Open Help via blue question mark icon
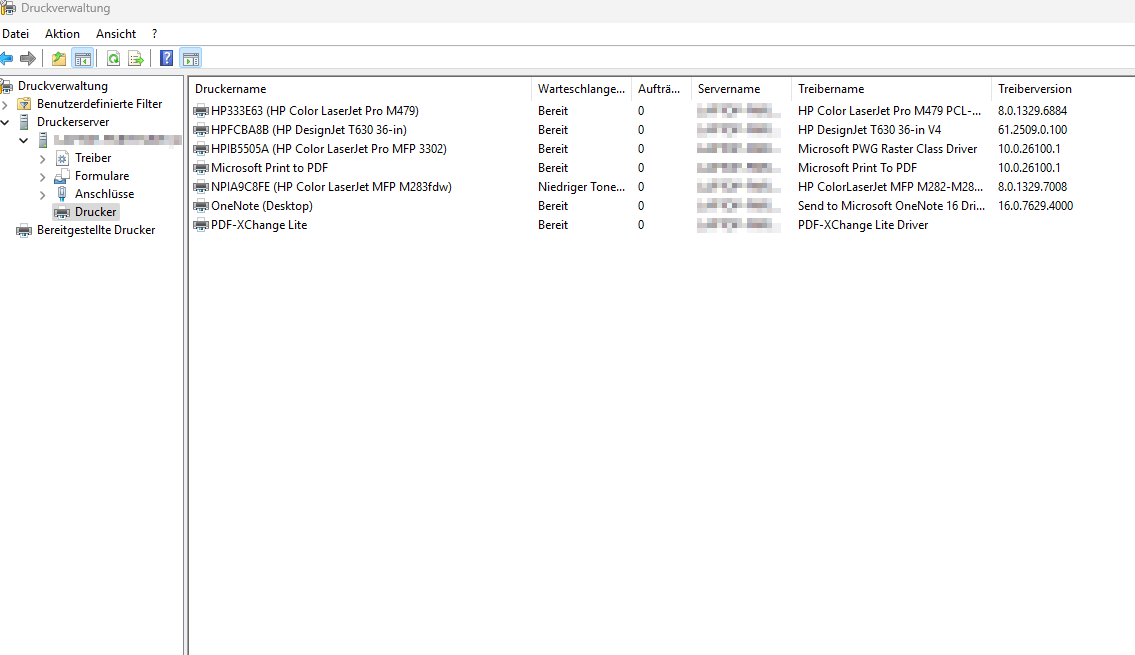 166,58
